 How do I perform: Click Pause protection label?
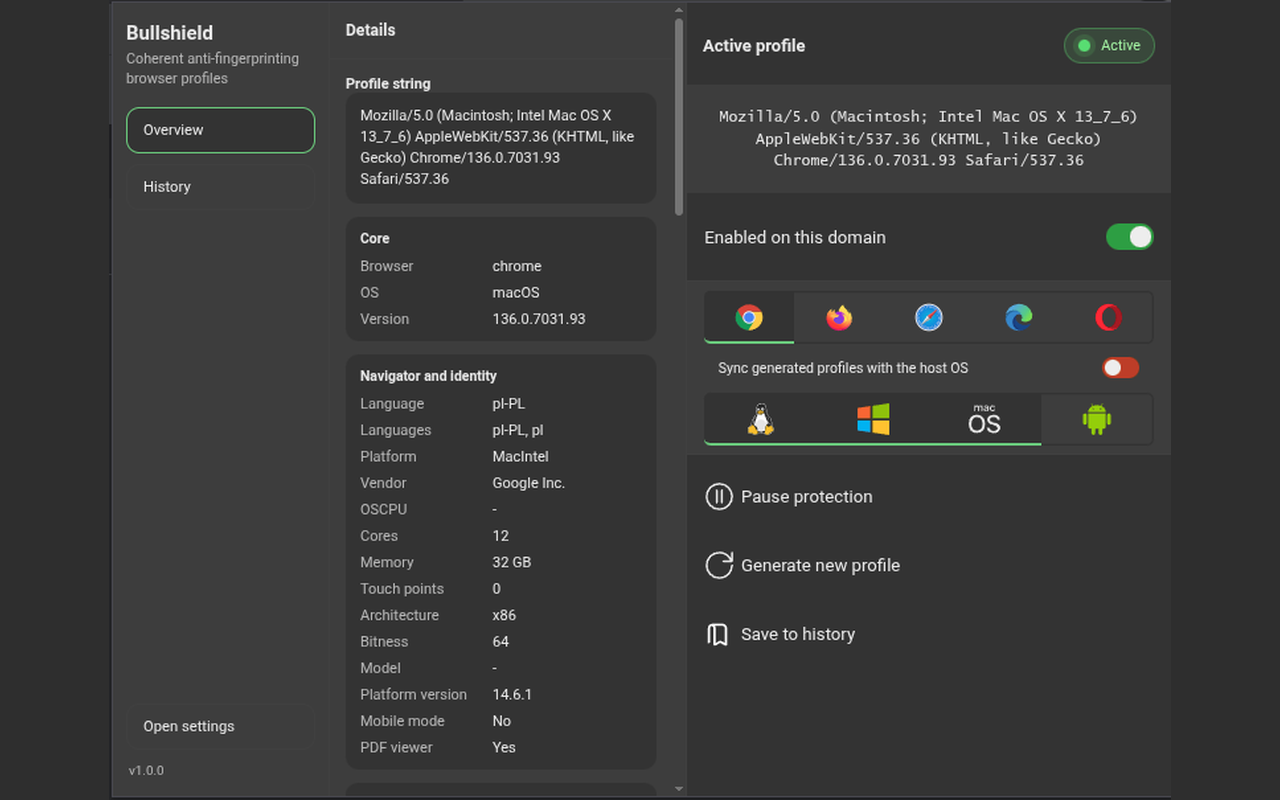pos(806,496)
